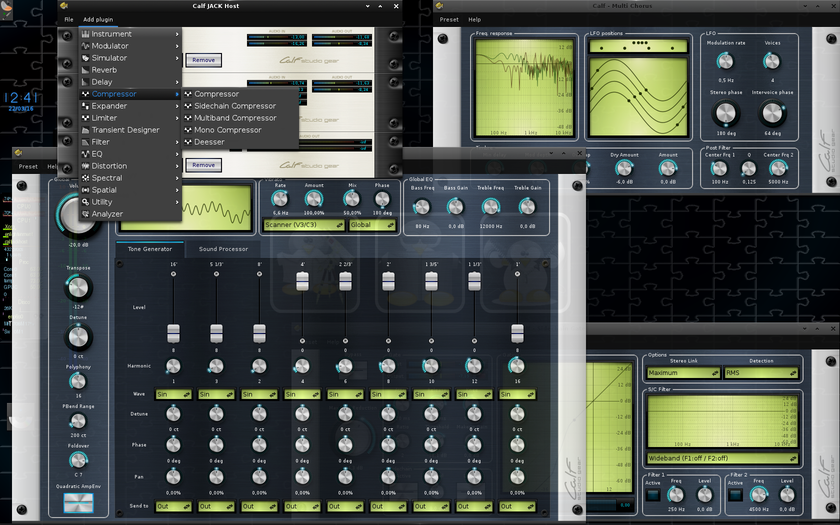The width and height of the screenshot is (840, 525).
Task: Click the Transient Designer icon
Action: pyautogui.click(x=85, y=130)
